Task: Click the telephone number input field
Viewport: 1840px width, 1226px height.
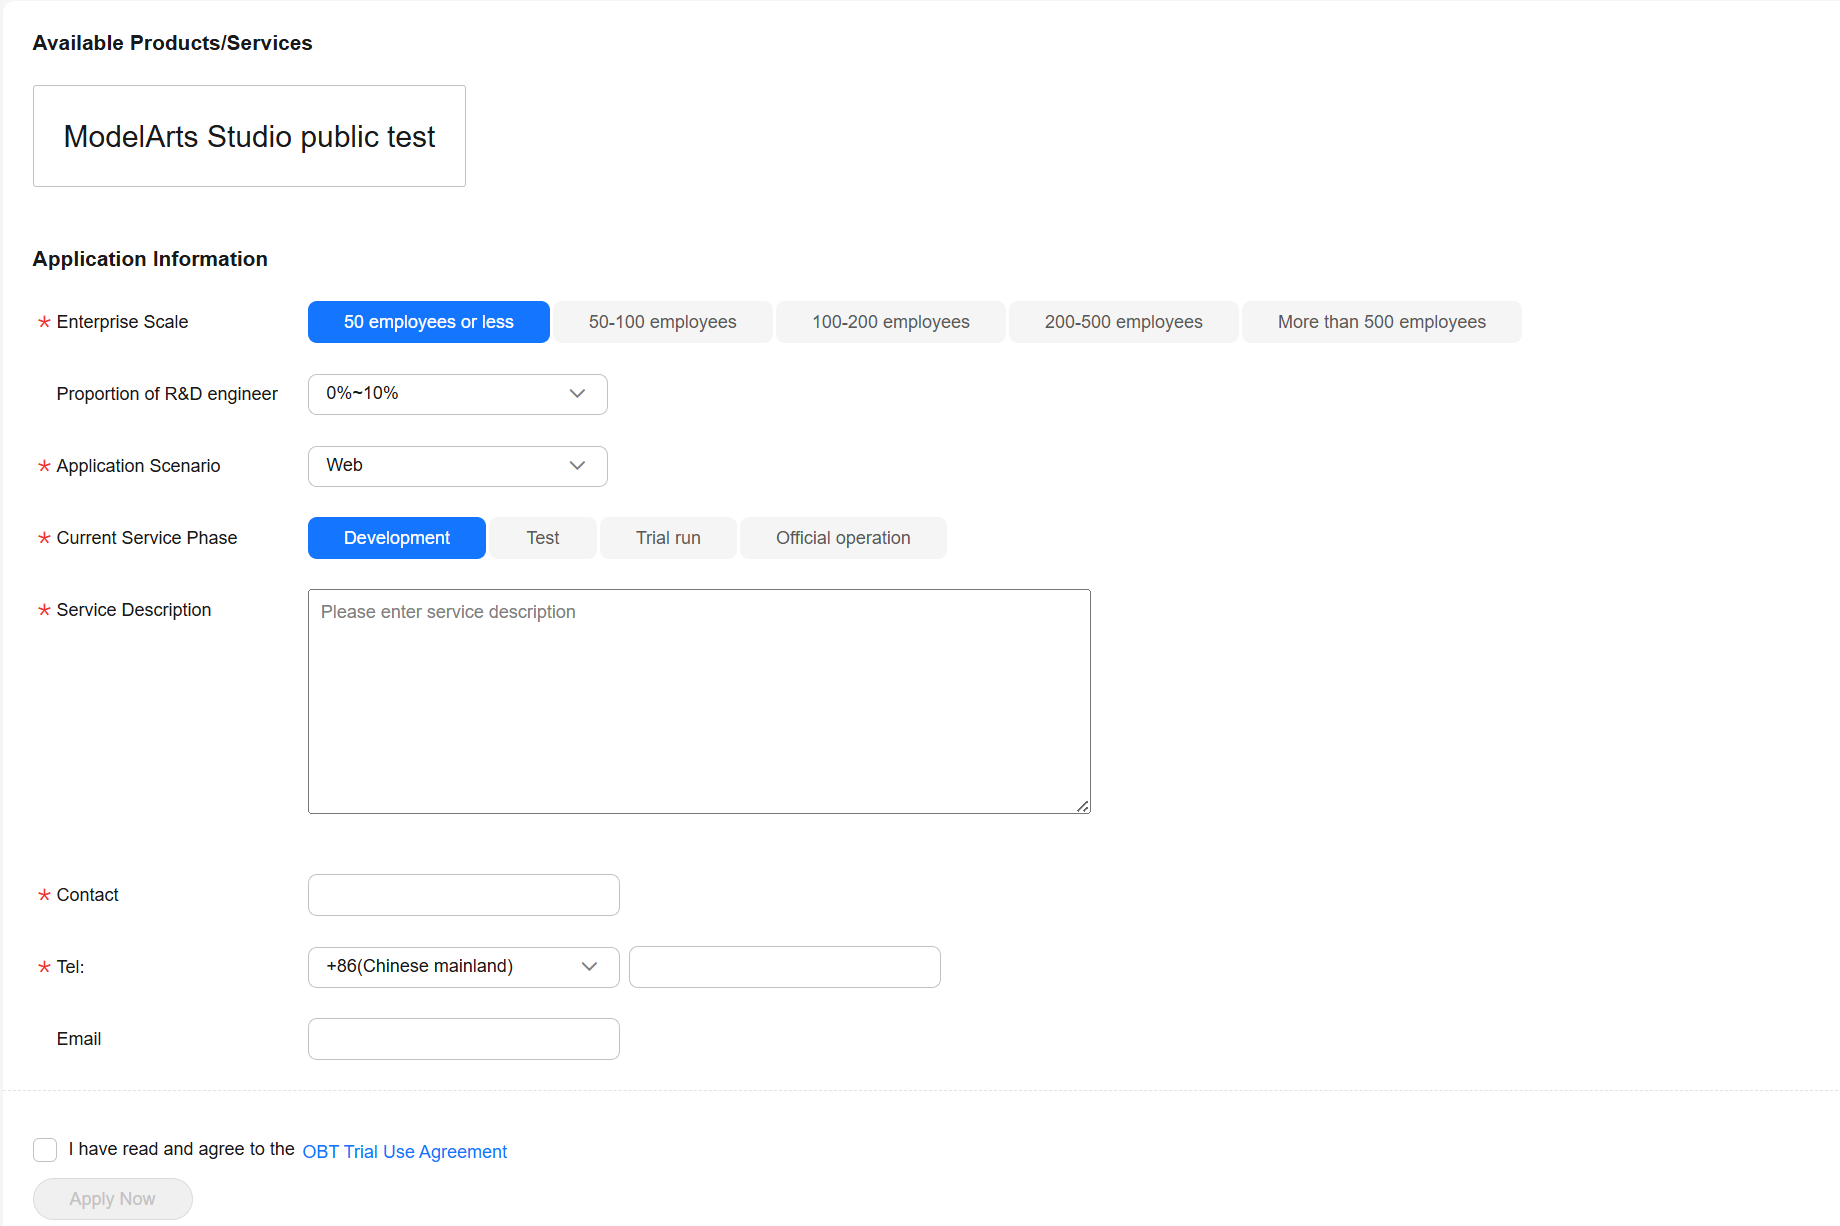Action: [x=784, y=967]
